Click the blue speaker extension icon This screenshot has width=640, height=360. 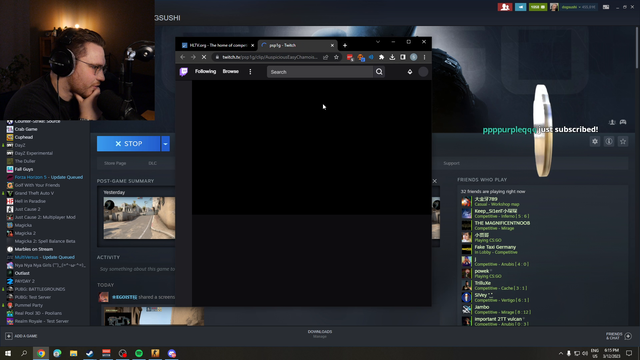click(x=371, y=57)
